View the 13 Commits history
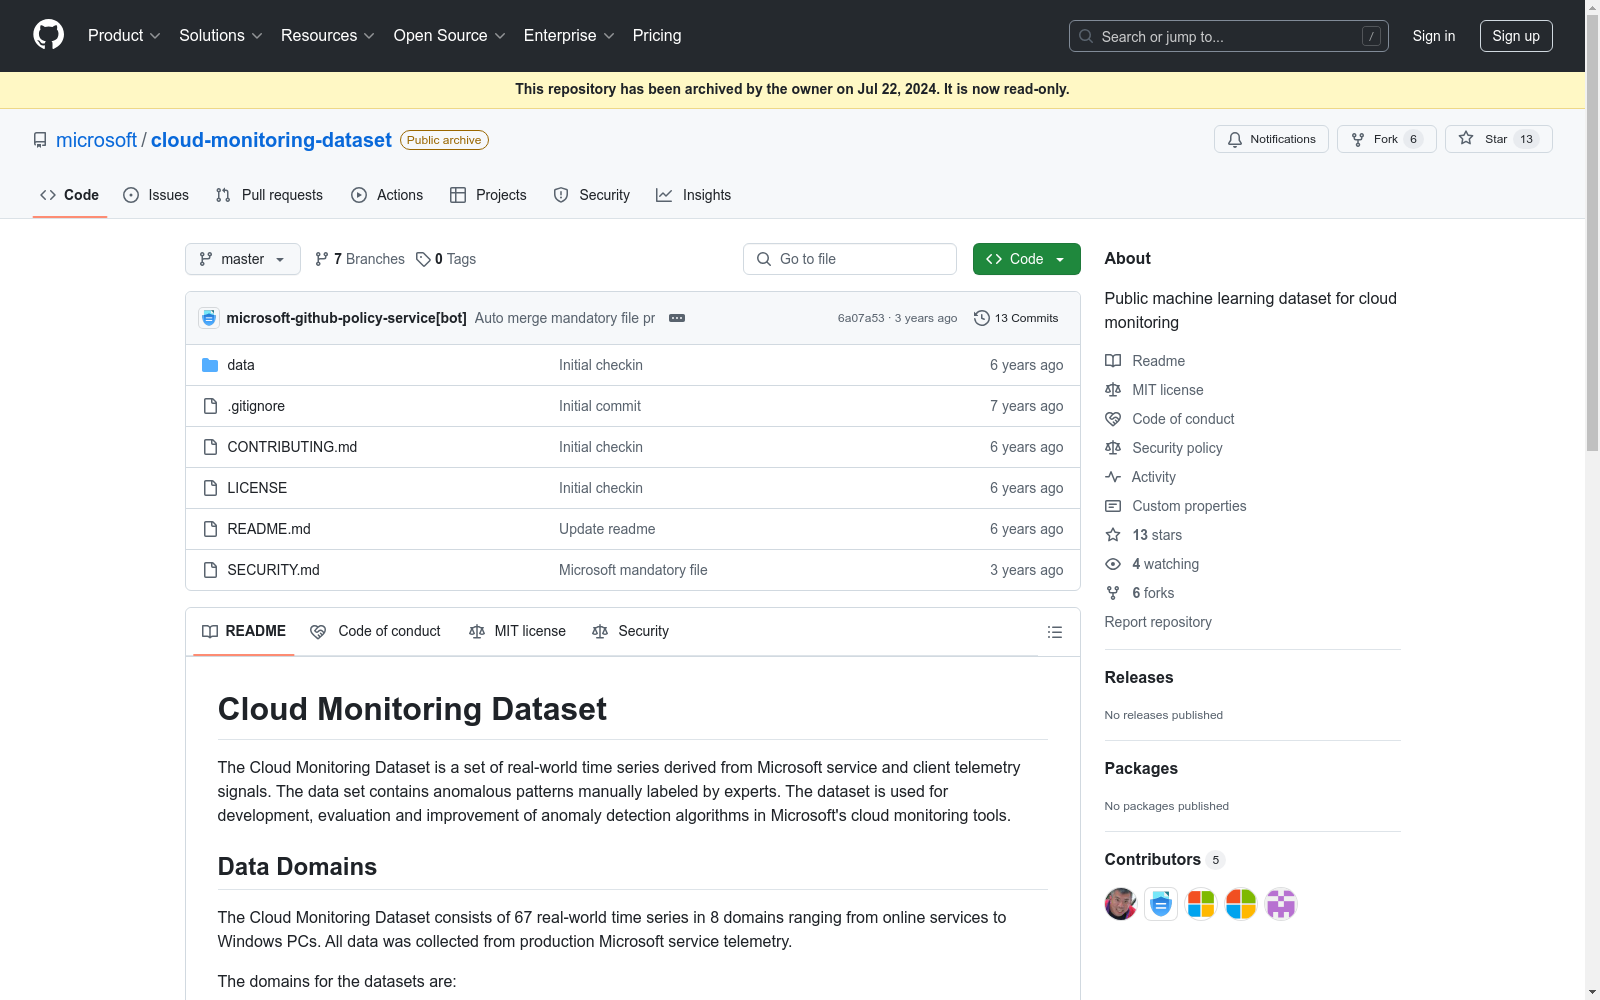1600x1000 pixels. (1016, 318)
